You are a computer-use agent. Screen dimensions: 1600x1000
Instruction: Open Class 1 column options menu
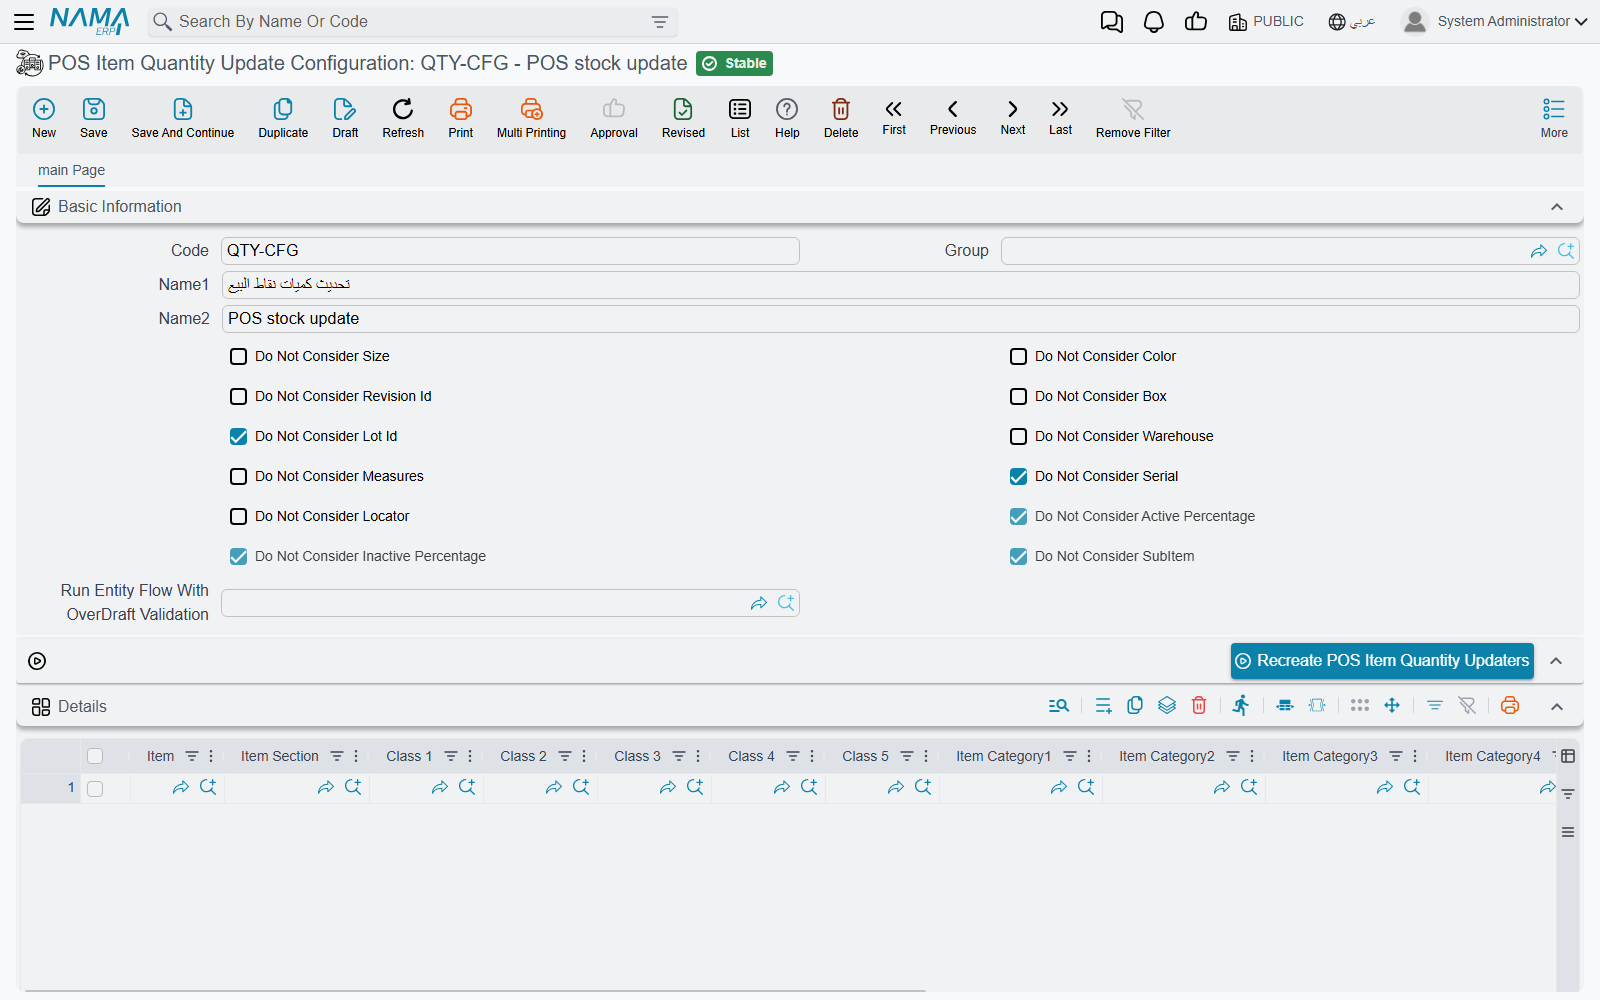pos(470,756)
